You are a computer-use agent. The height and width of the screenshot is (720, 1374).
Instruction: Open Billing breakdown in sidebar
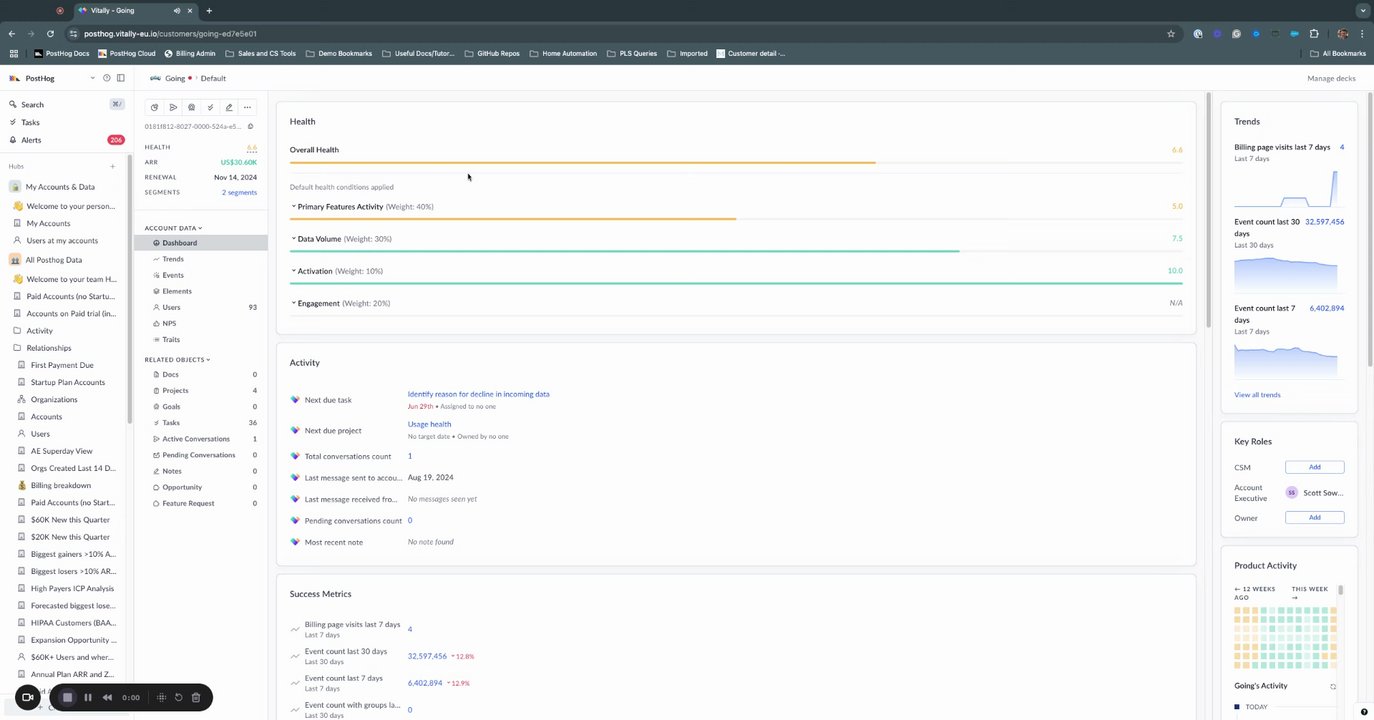tap(60, 485)
